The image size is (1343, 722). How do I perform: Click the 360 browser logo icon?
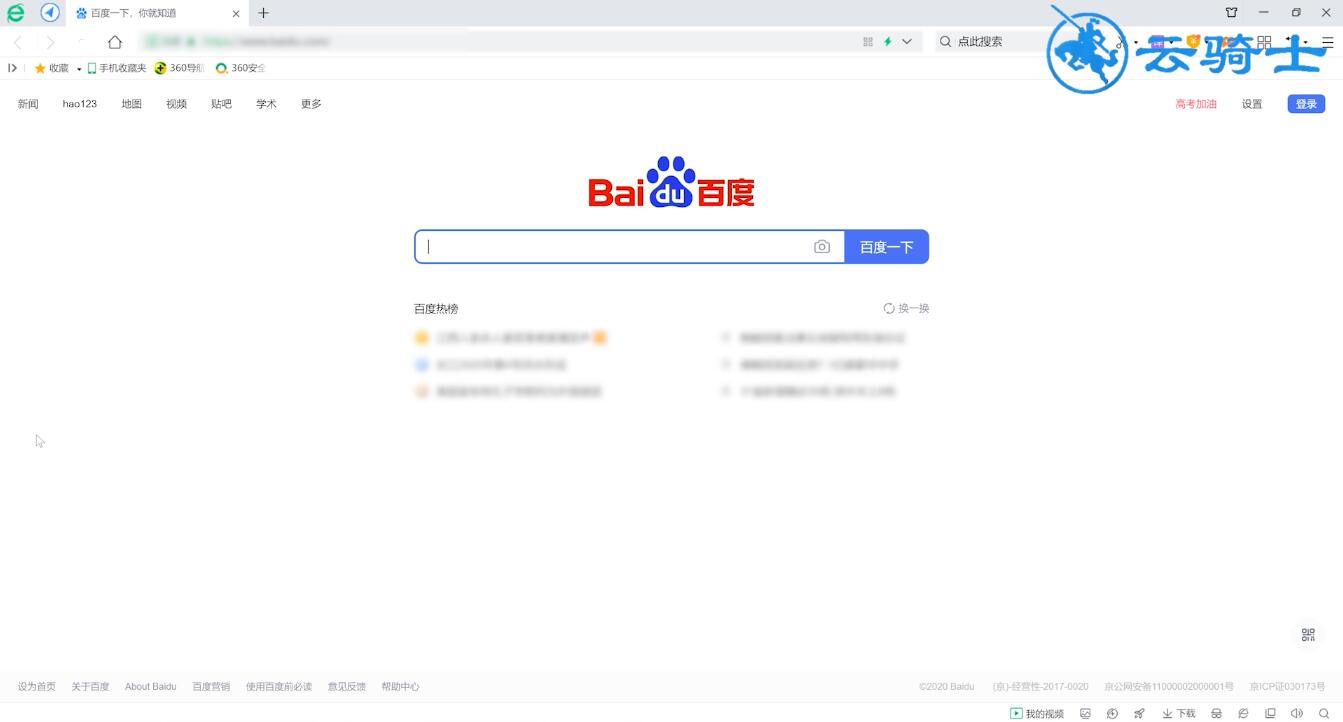(15, 13)
